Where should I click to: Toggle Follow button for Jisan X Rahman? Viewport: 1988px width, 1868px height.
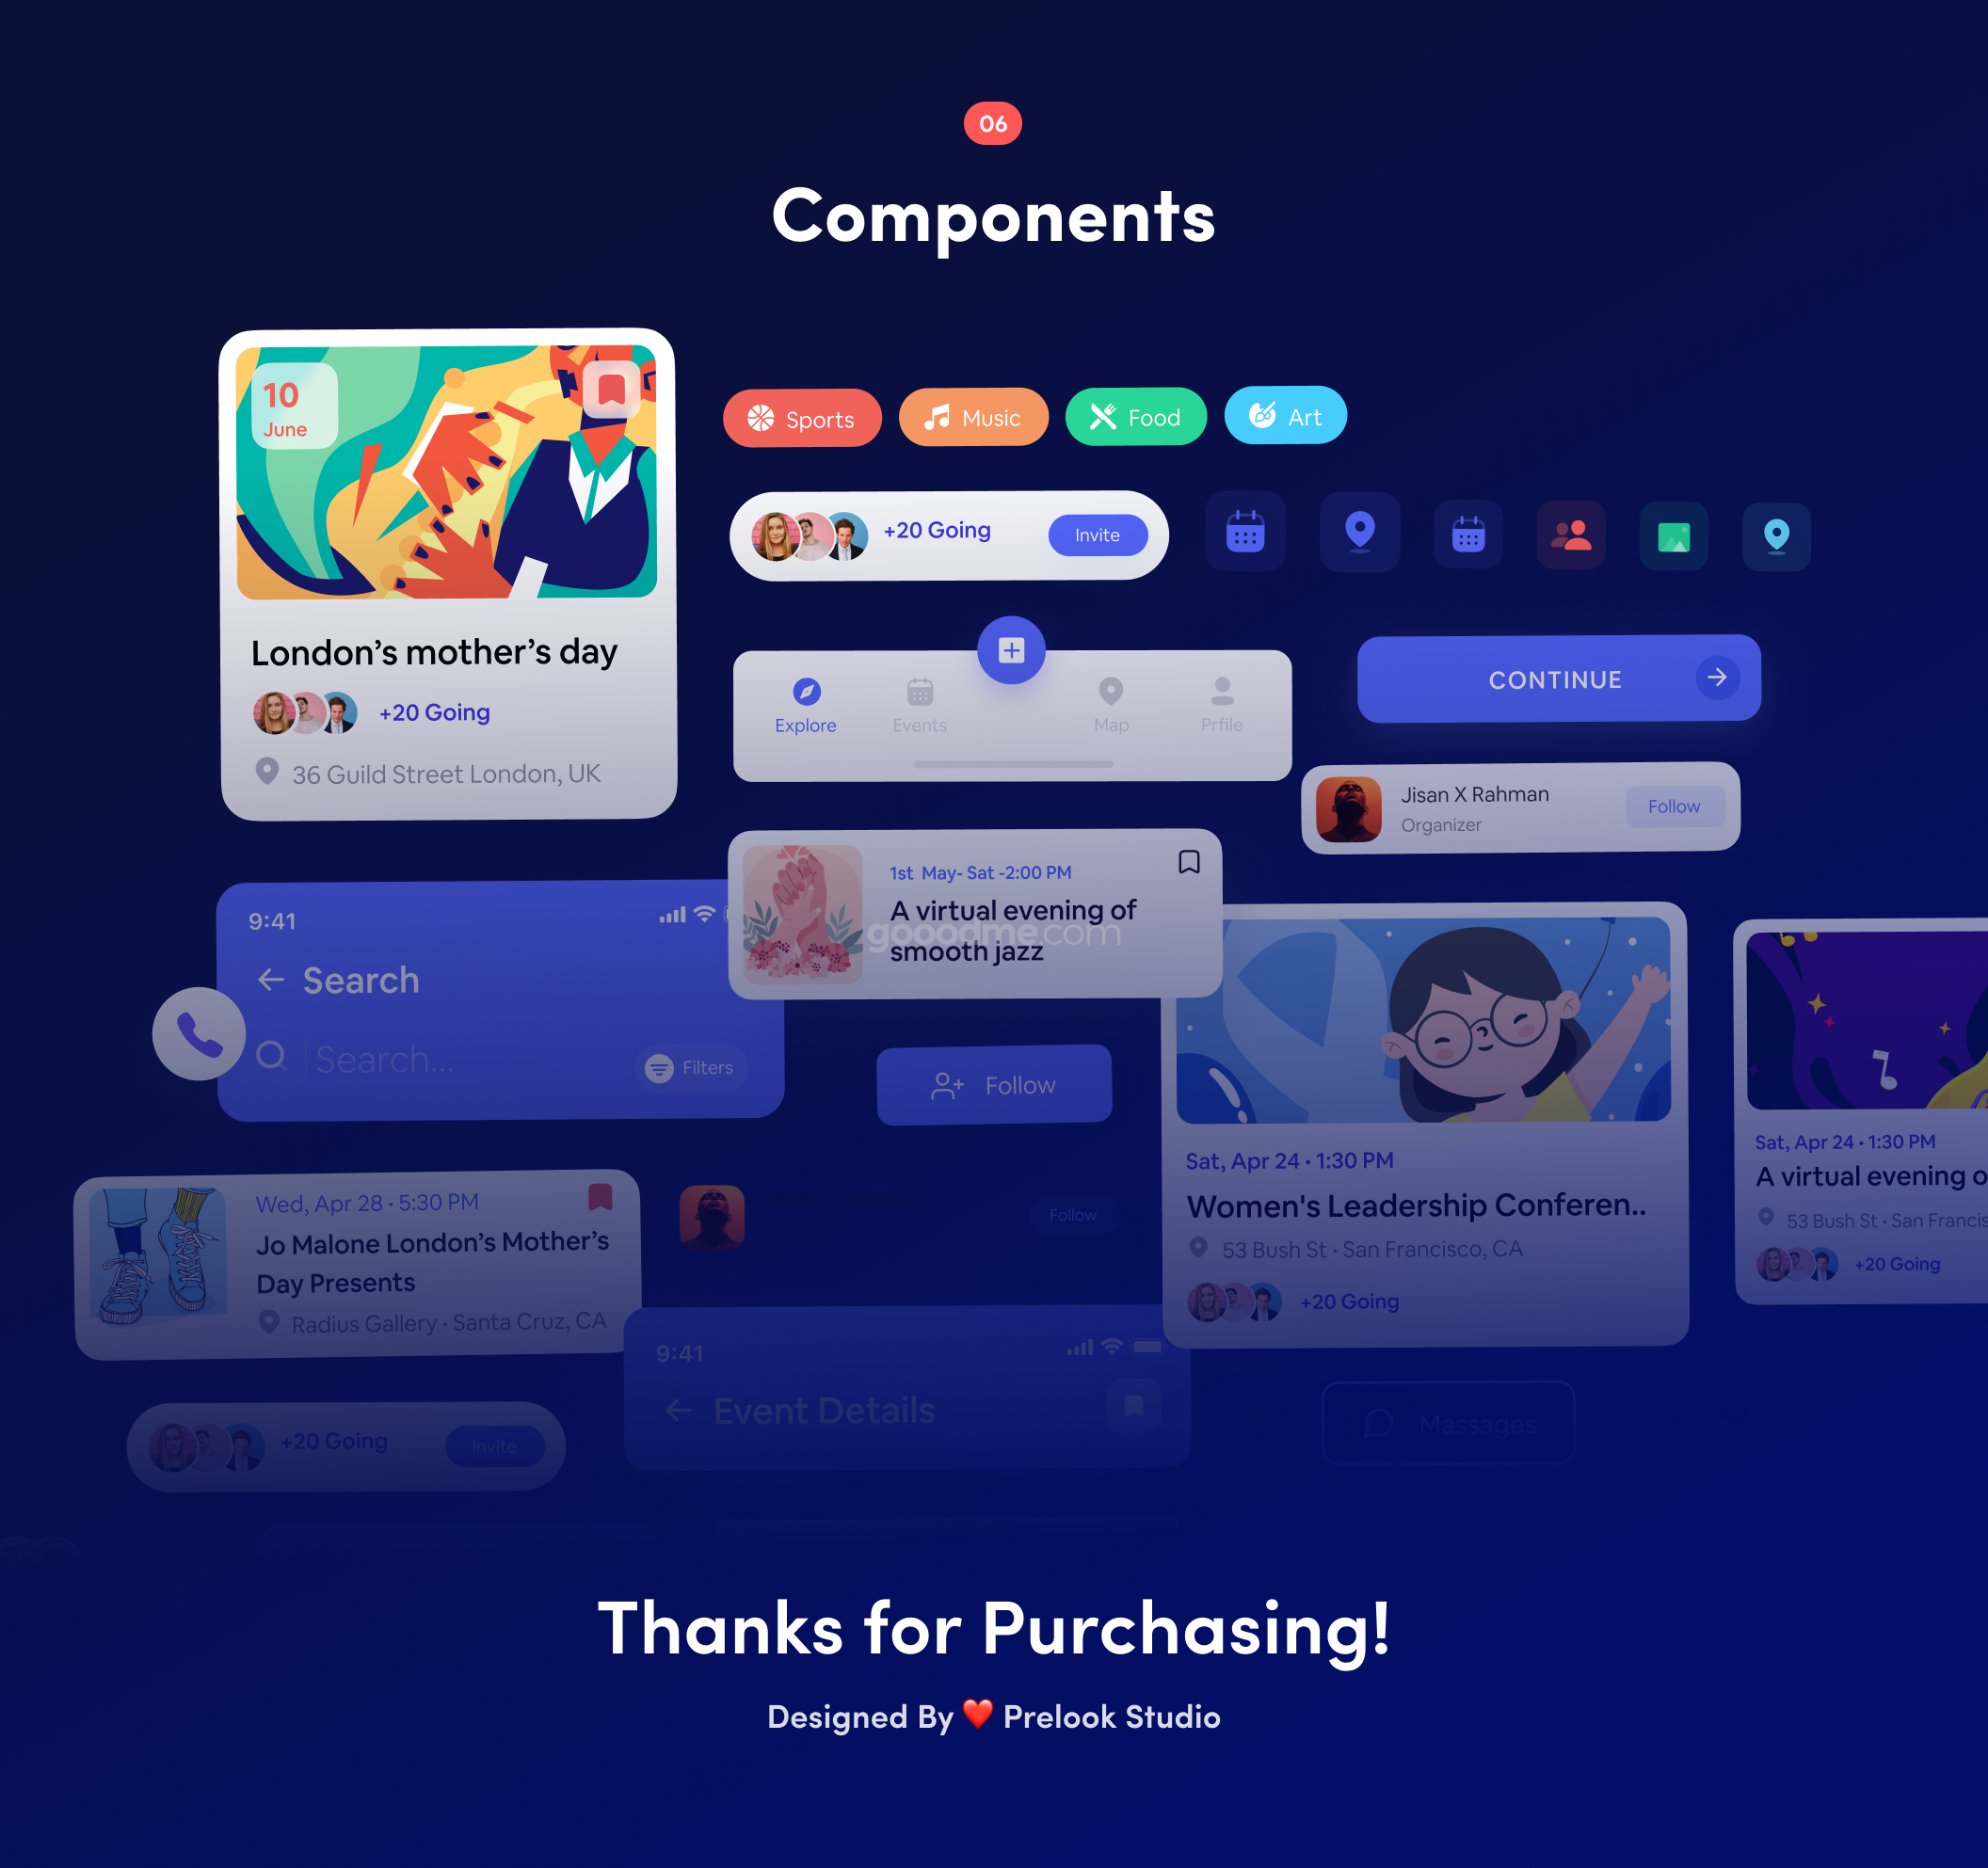(x=1672, y=807)
